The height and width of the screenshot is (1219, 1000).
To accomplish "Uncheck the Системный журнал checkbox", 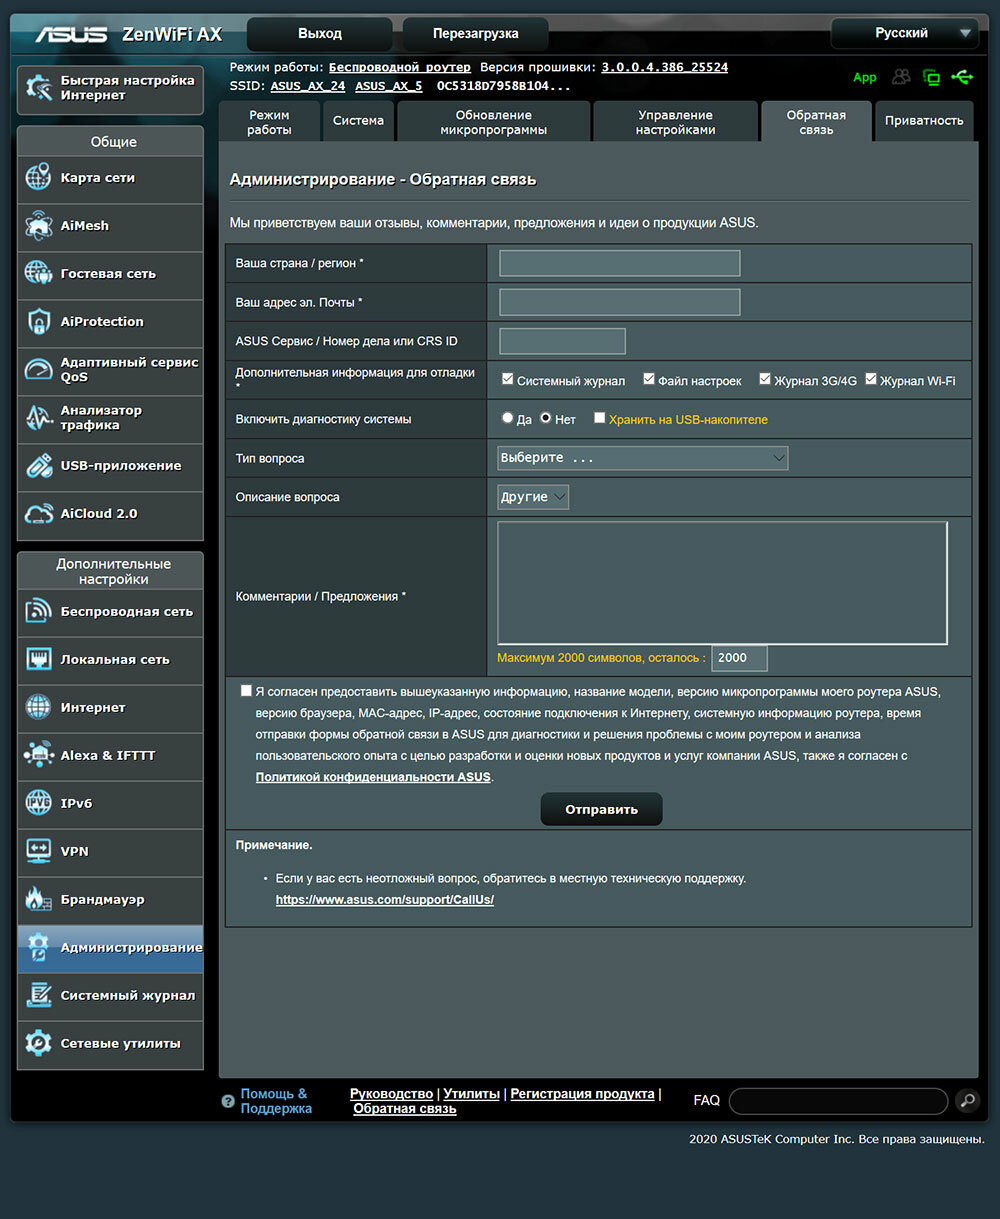I will 507,380.
